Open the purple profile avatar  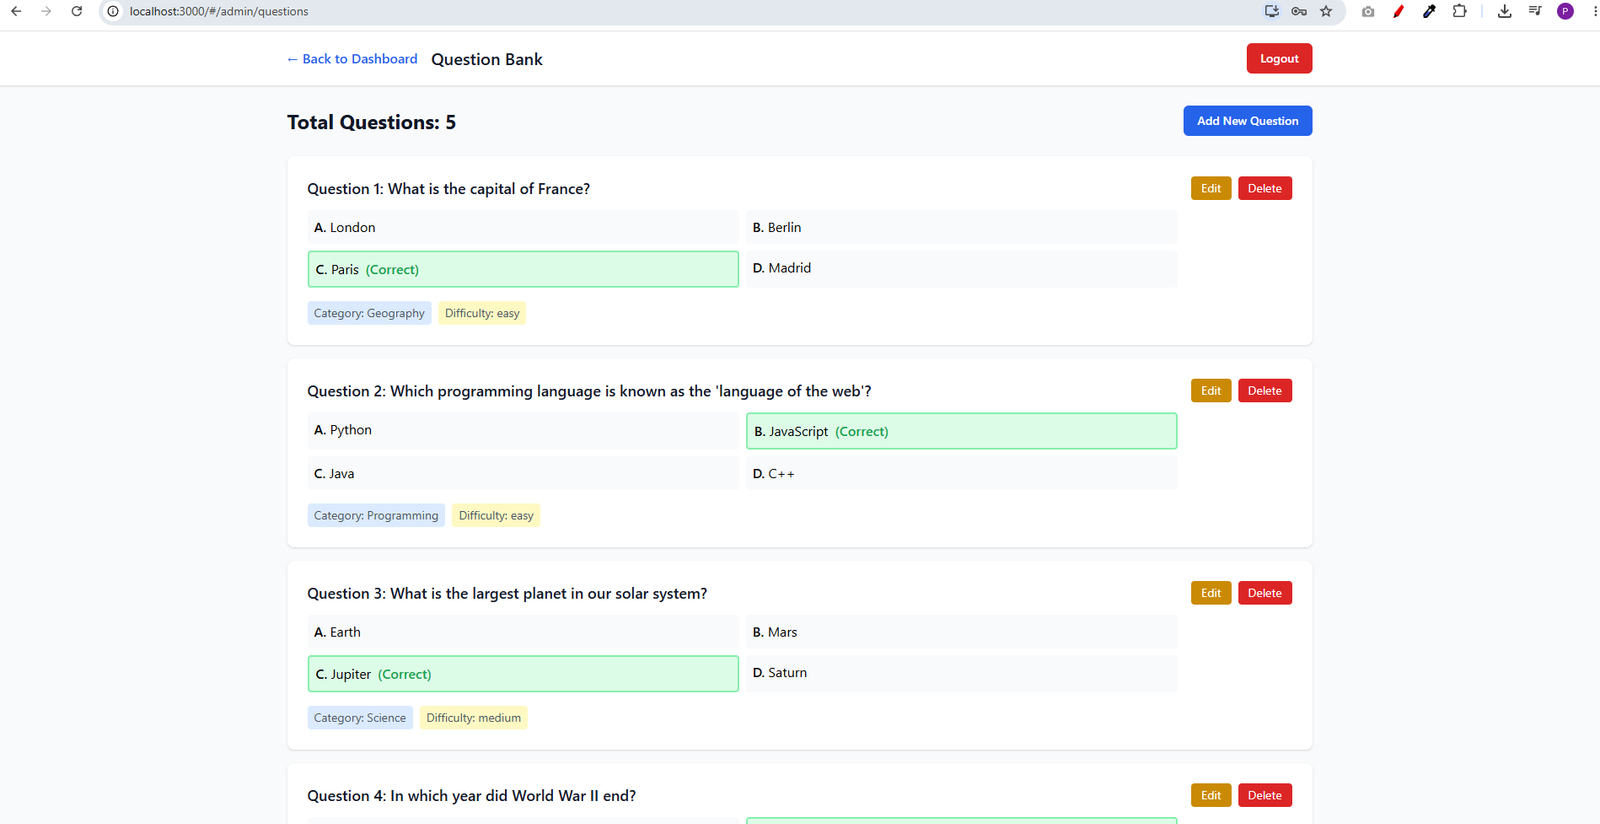point(1566,11)
